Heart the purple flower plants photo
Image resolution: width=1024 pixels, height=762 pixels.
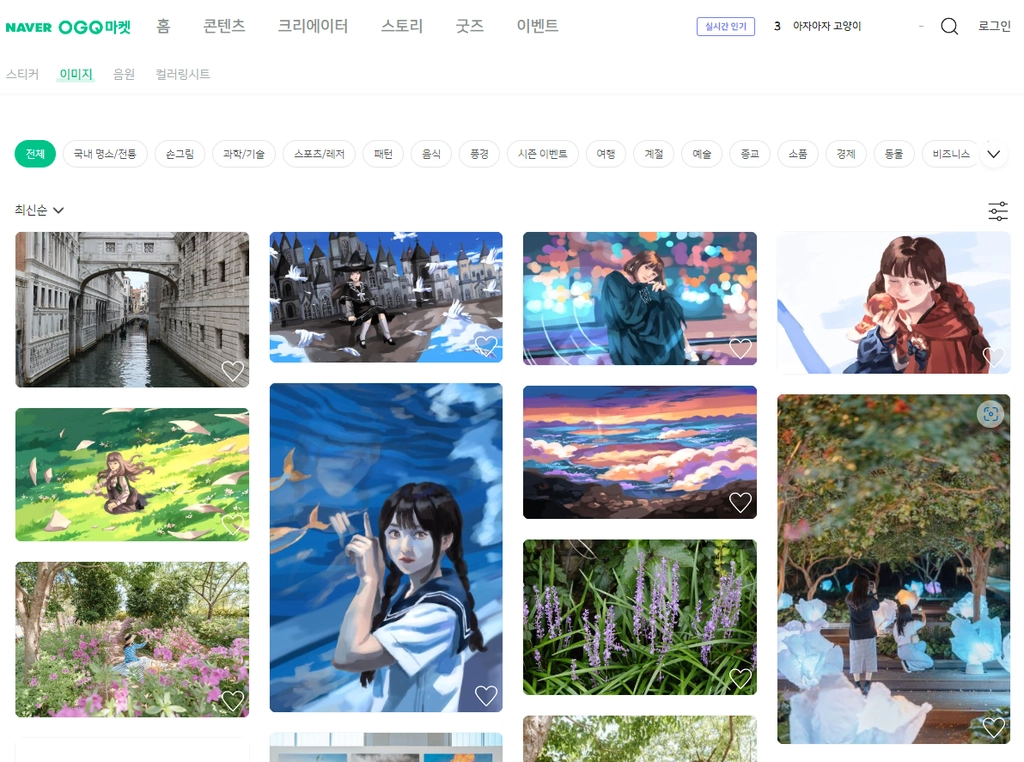(740, 678)
